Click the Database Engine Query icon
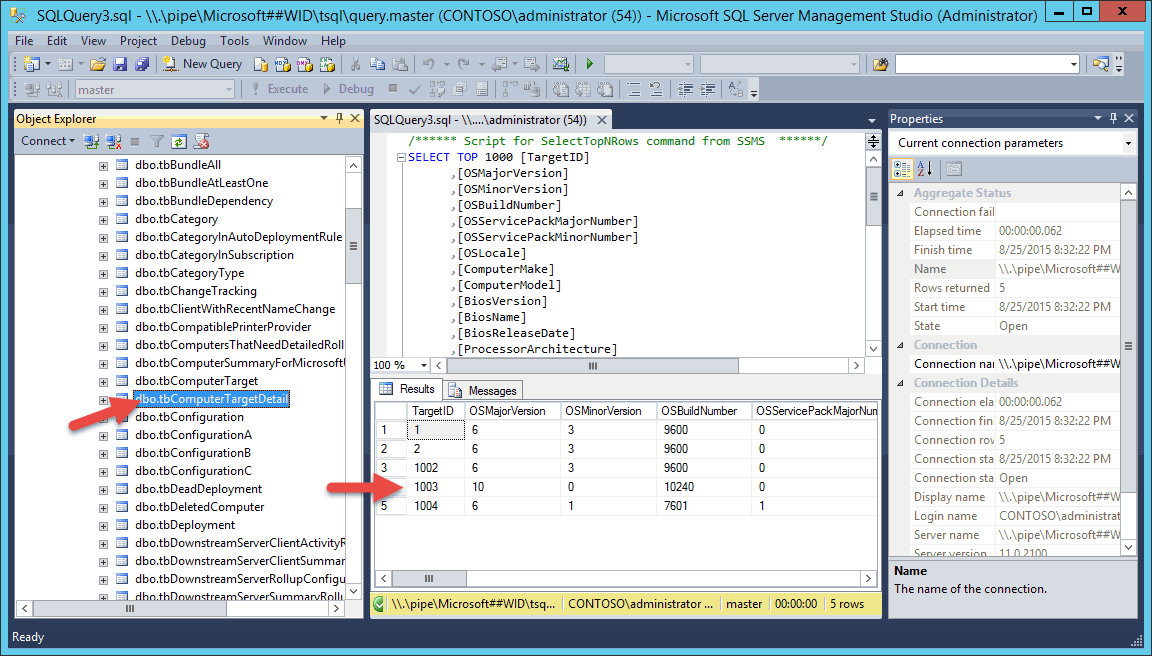Image resolution: width=1152 pixels, height=656 pixels. [x=260, y=65]
